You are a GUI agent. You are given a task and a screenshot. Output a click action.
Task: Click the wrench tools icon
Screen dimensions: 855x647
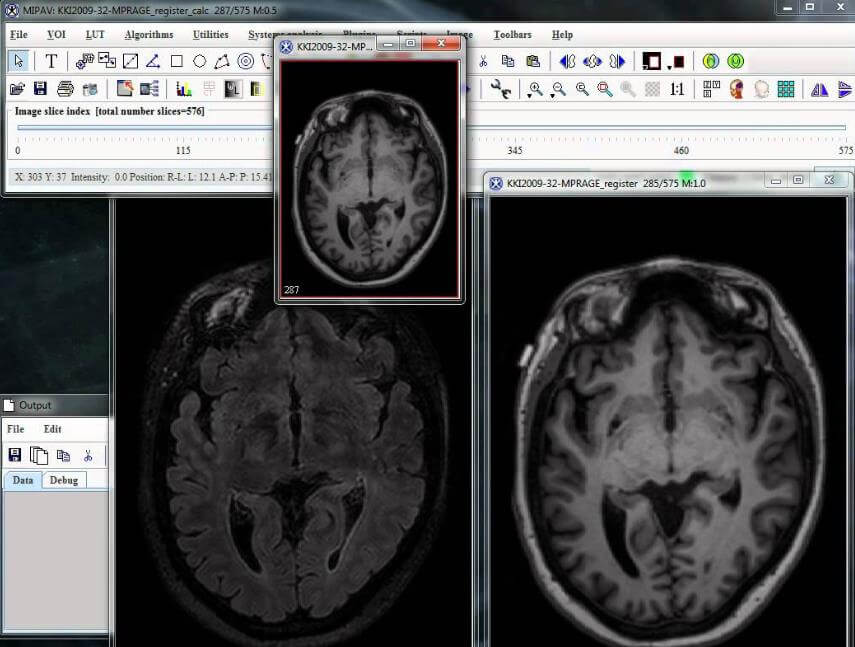pyautogui.click(x=500, y=89)
